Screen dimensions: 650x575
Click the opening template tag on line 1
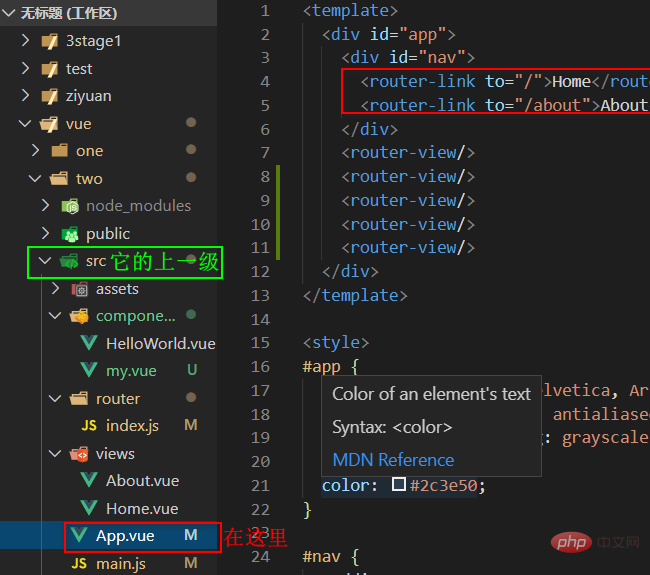(350, 10)
